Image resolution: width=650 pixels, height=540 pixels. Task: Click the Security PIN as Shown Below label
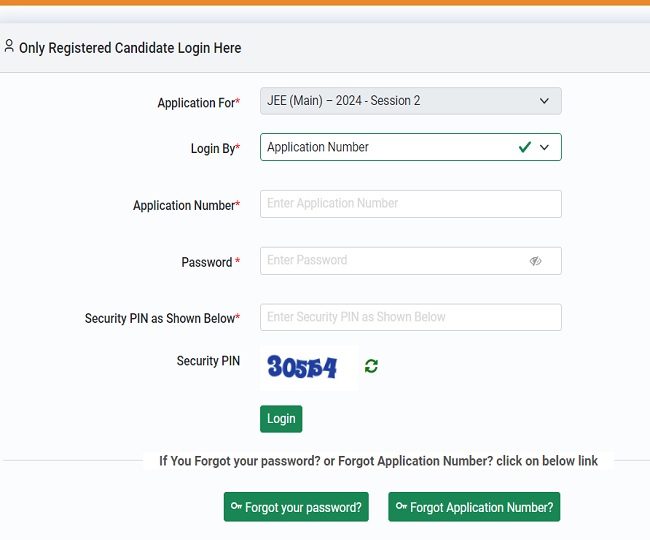(x=160, y=318)
